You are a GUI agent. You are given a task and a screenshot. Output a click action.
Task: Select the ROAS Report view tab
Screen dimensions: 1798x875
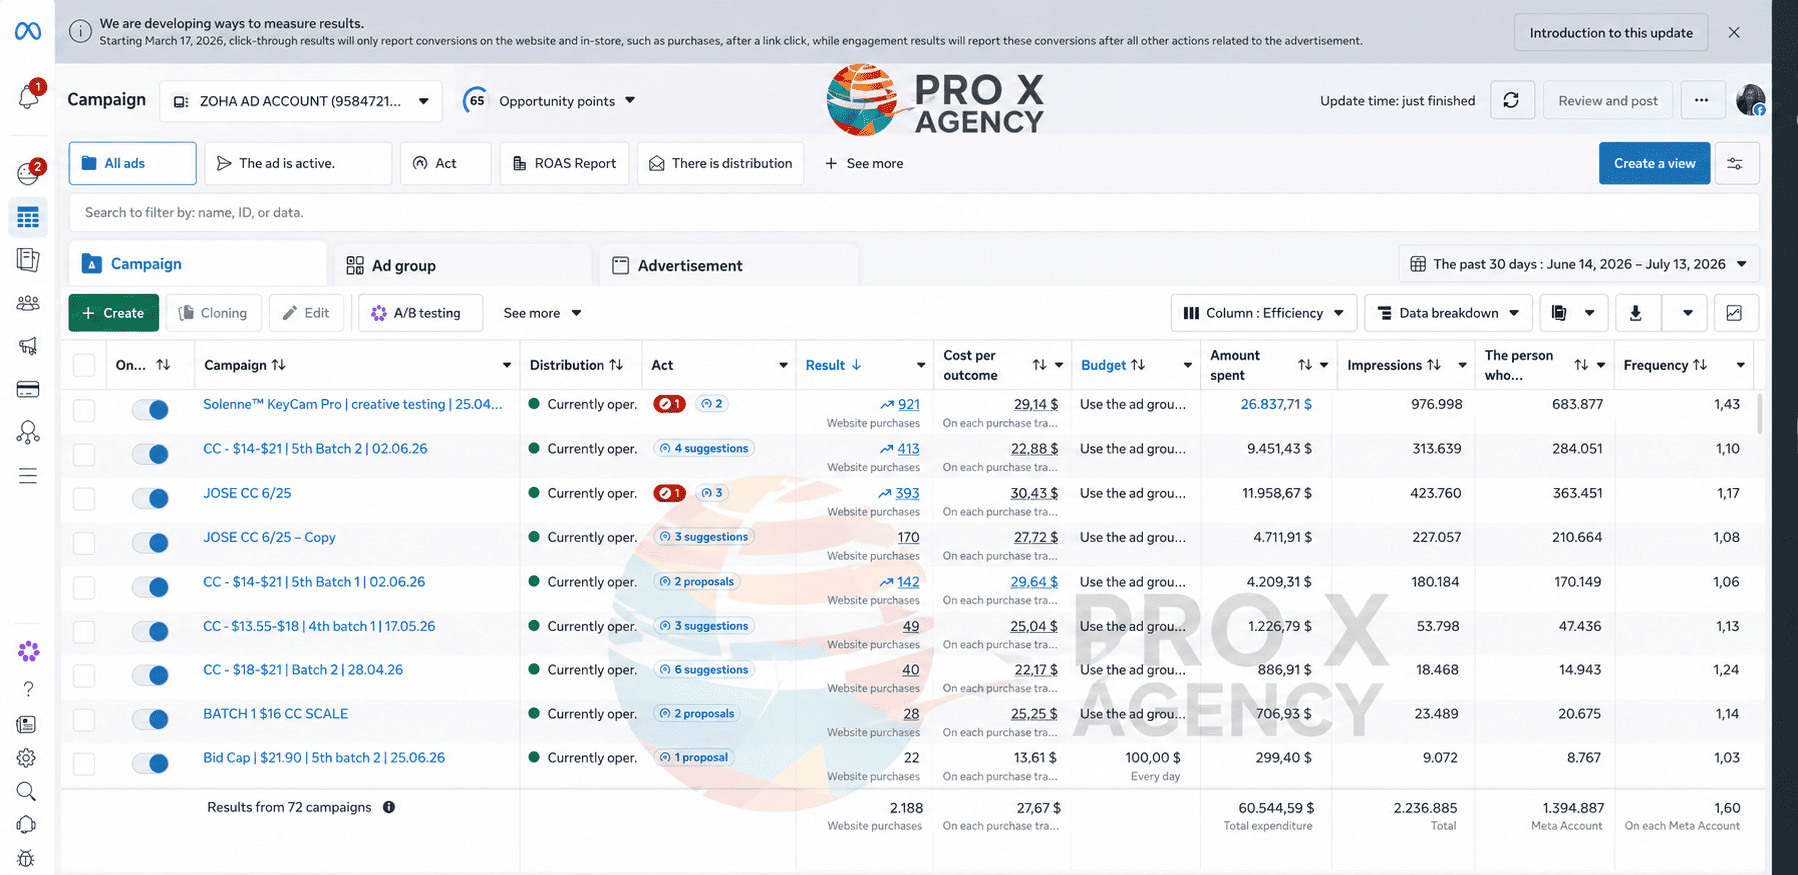click(564, 163)
